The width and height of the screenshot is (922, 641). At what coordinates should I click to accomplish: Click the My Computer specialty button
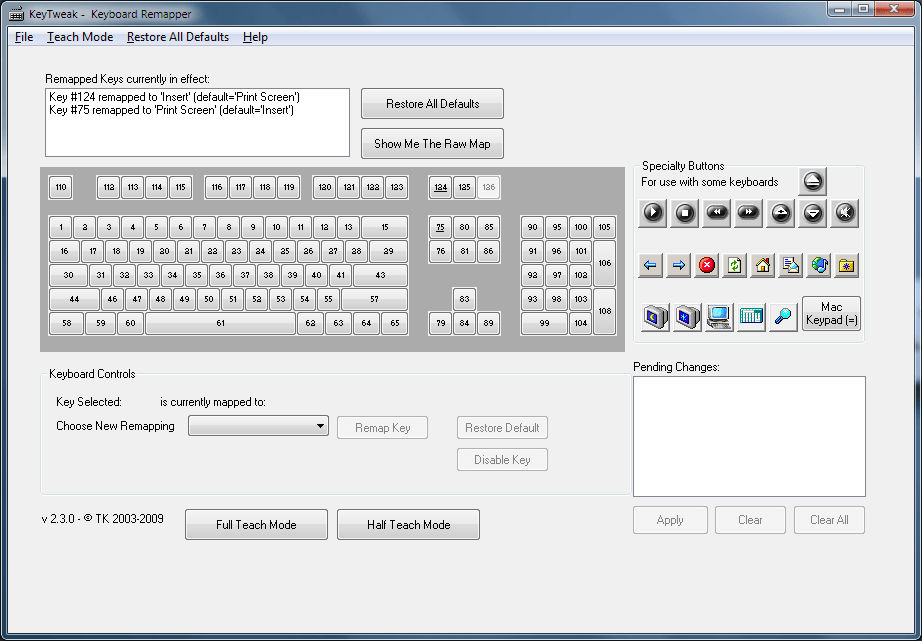pos(719,317)
